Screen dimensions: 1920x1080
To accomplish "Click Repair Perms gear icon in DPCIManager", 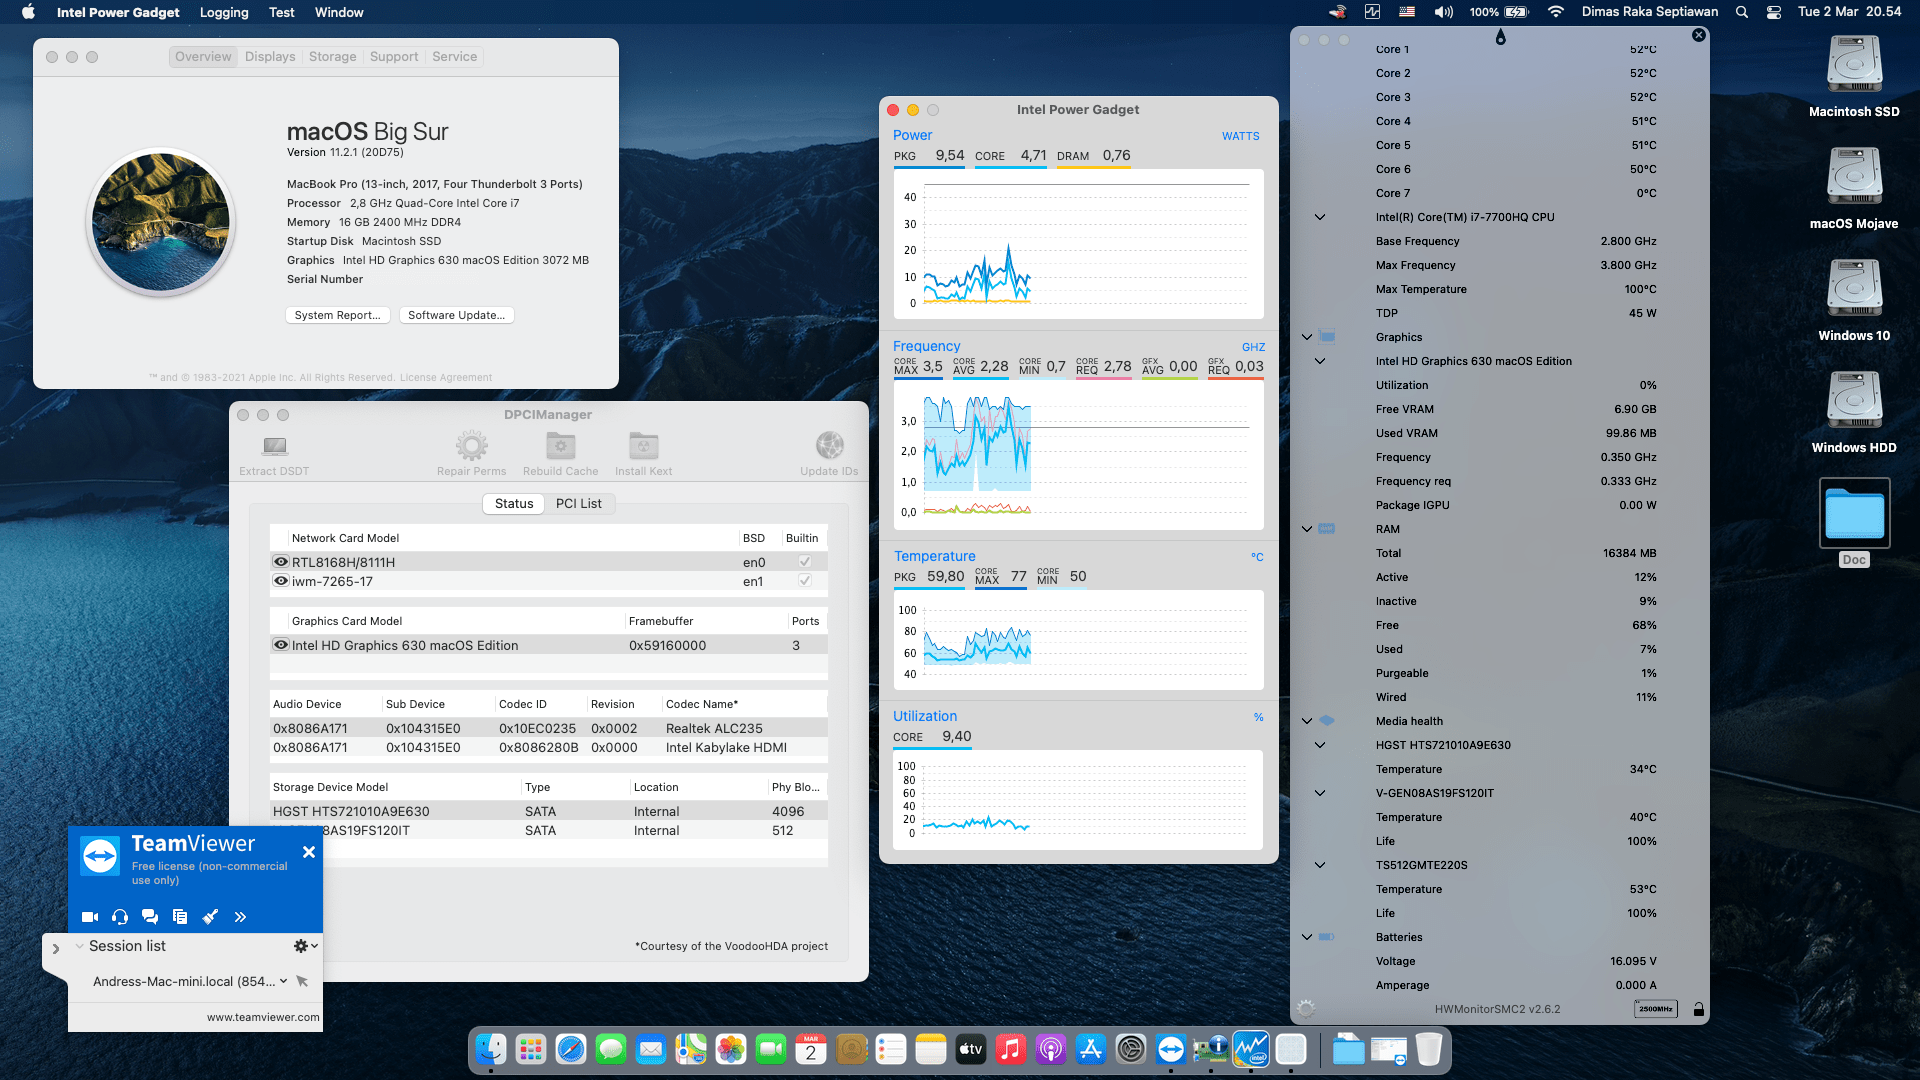I will coord(471,445).
